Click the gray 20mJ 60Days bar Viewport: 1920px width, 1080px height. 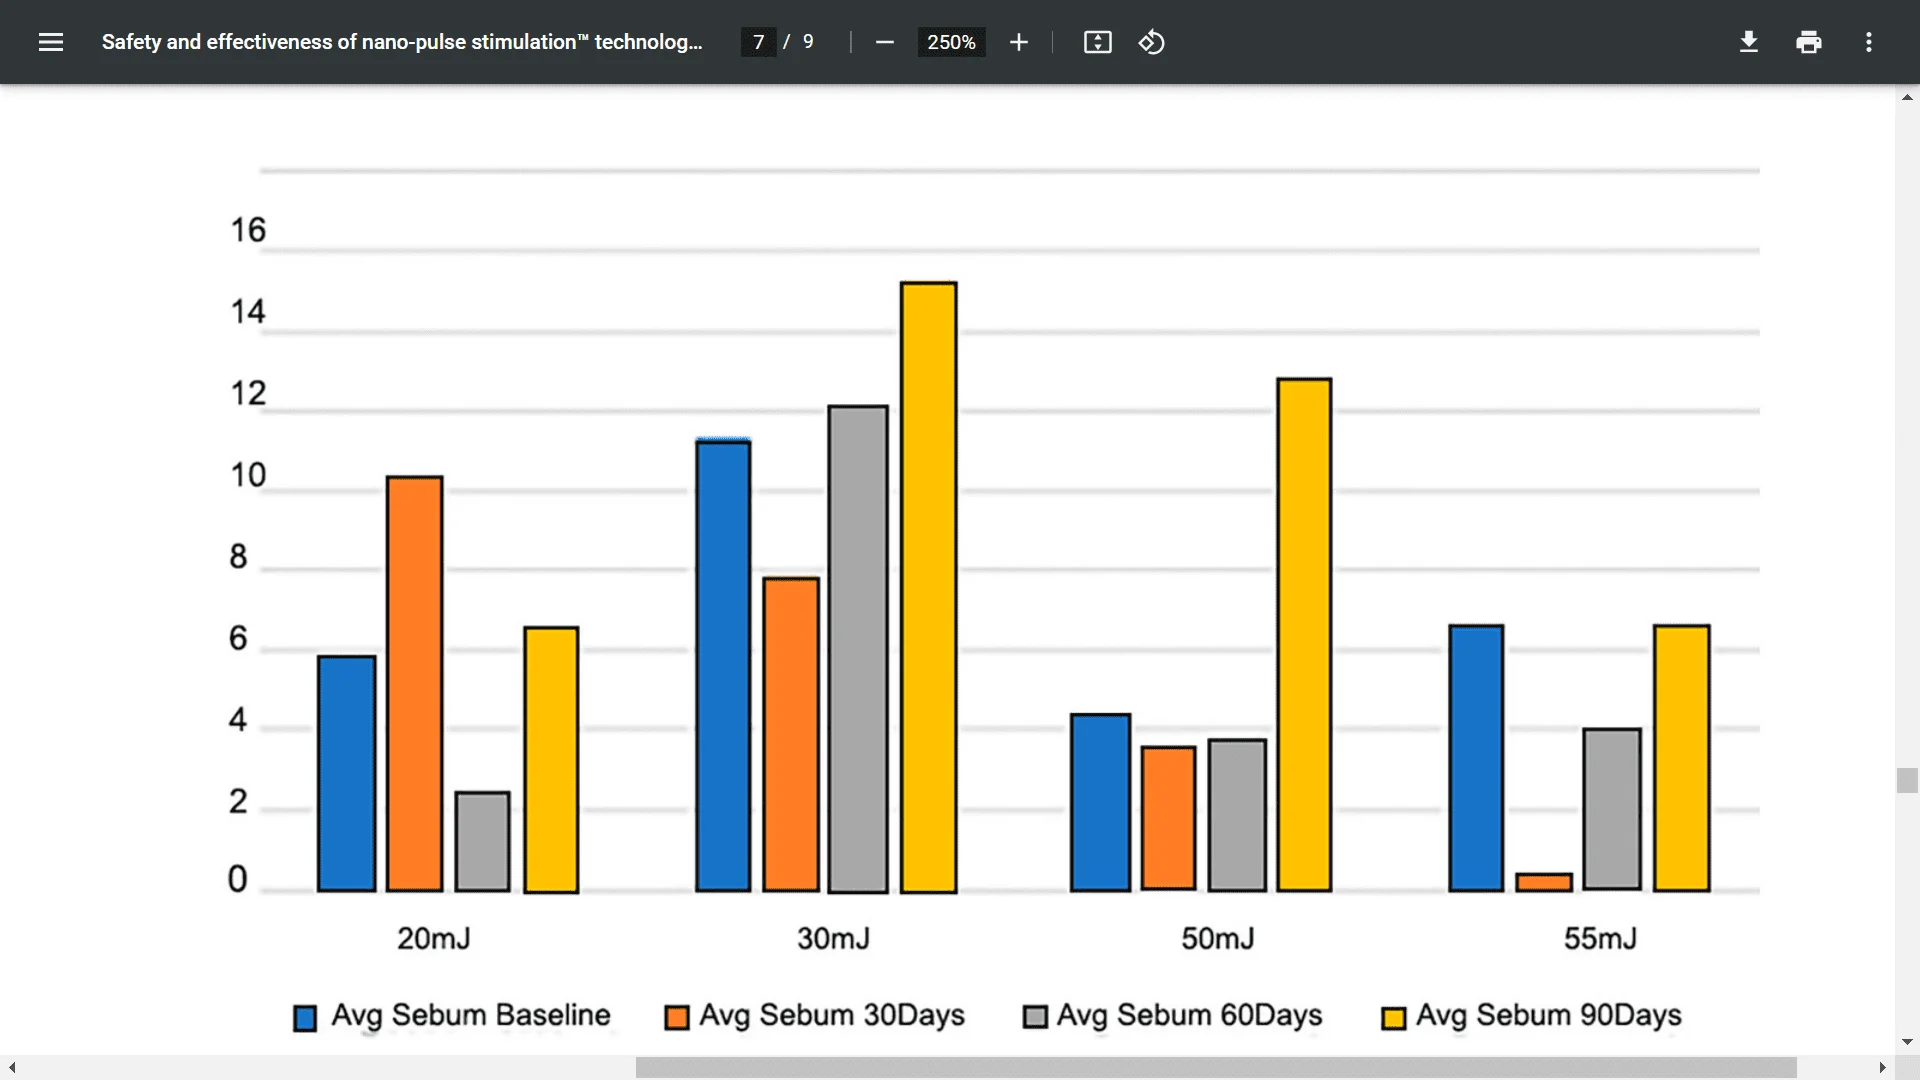483,842
